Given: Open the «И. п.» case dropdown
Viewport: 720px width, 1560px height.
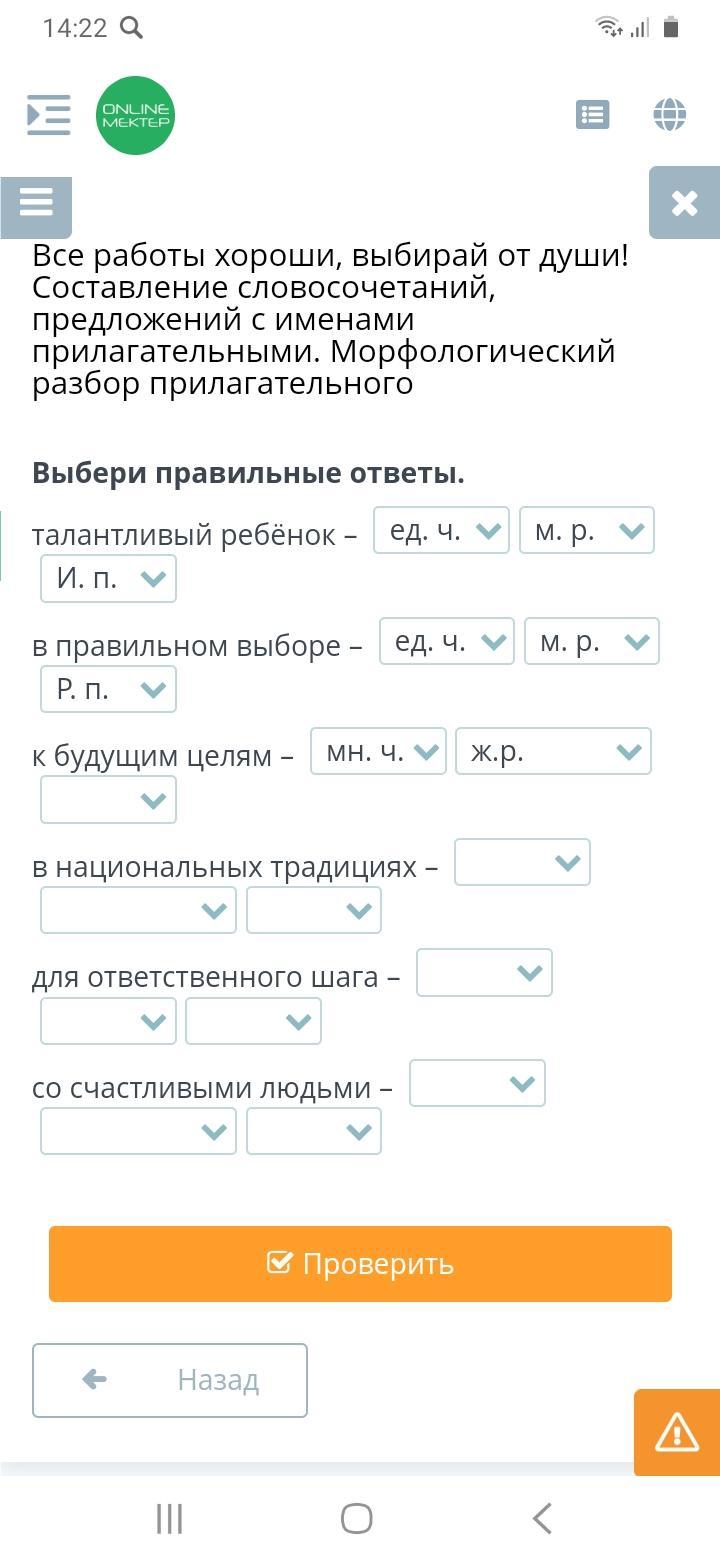Looking at the screenshot, I should [x=108, y=579].
